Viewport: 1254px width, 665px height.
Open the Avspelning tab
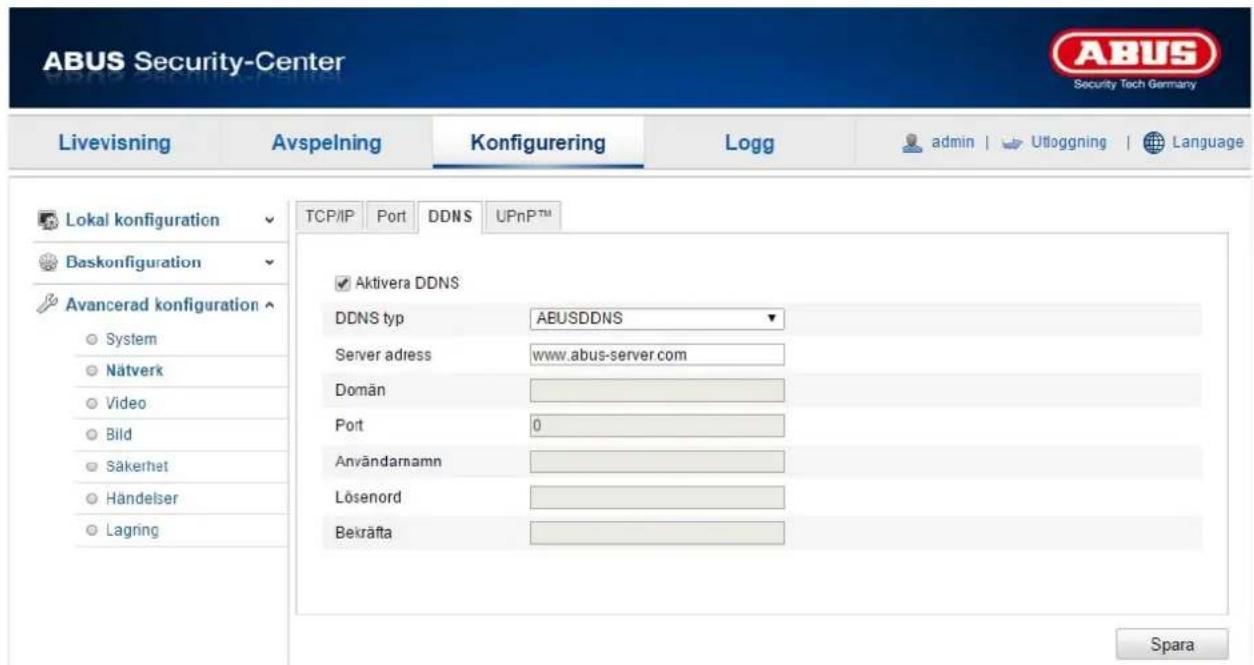(x=327, y=143)
